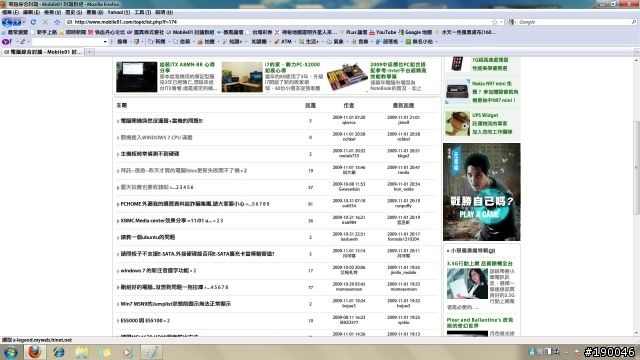Screen dimensions: 640x360
Task: Click the 部落格 button on Yahoo toolbar
Action: (387, 42)
